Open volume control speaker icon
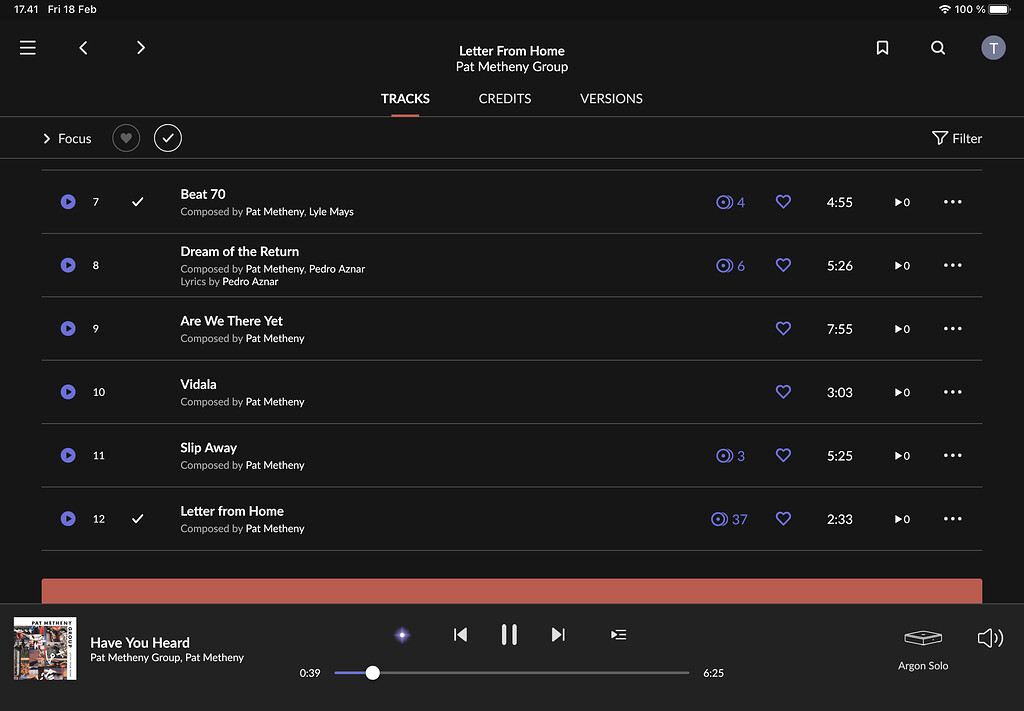Screen dimensions: 1024x711 pos(989,638)
